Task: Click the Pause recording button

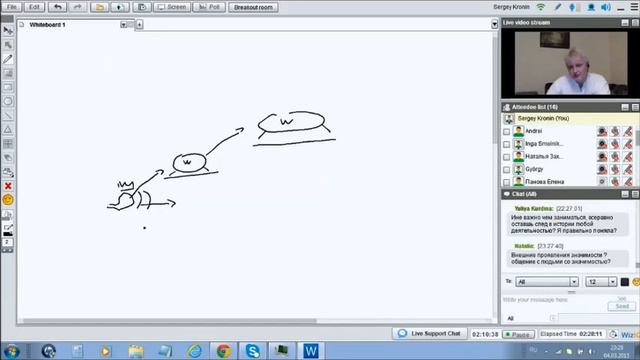Action: [x=518, y=334]
